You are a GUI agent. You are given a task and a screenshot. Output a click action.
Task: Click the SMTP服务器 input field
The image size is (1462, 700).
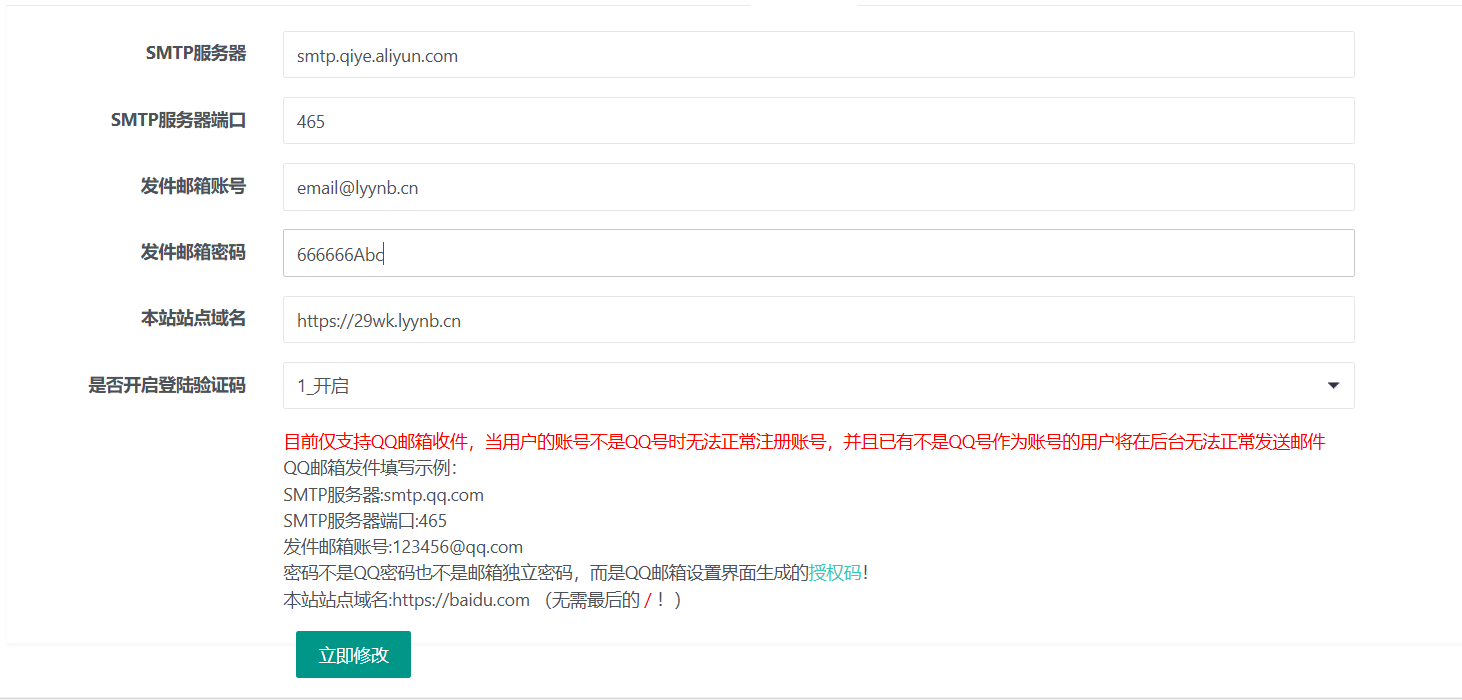[x=818, y=55]
